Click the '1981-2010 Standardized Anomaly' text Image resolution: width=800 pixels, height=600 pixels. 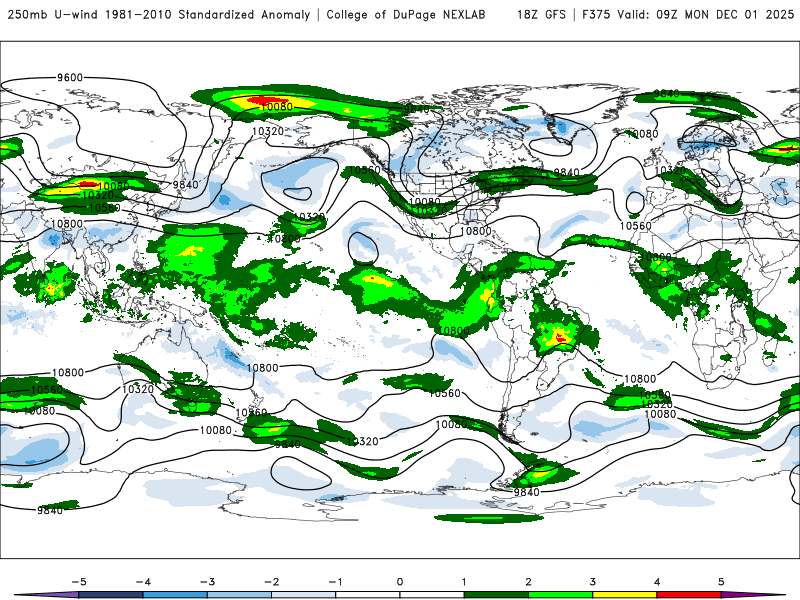208,15
